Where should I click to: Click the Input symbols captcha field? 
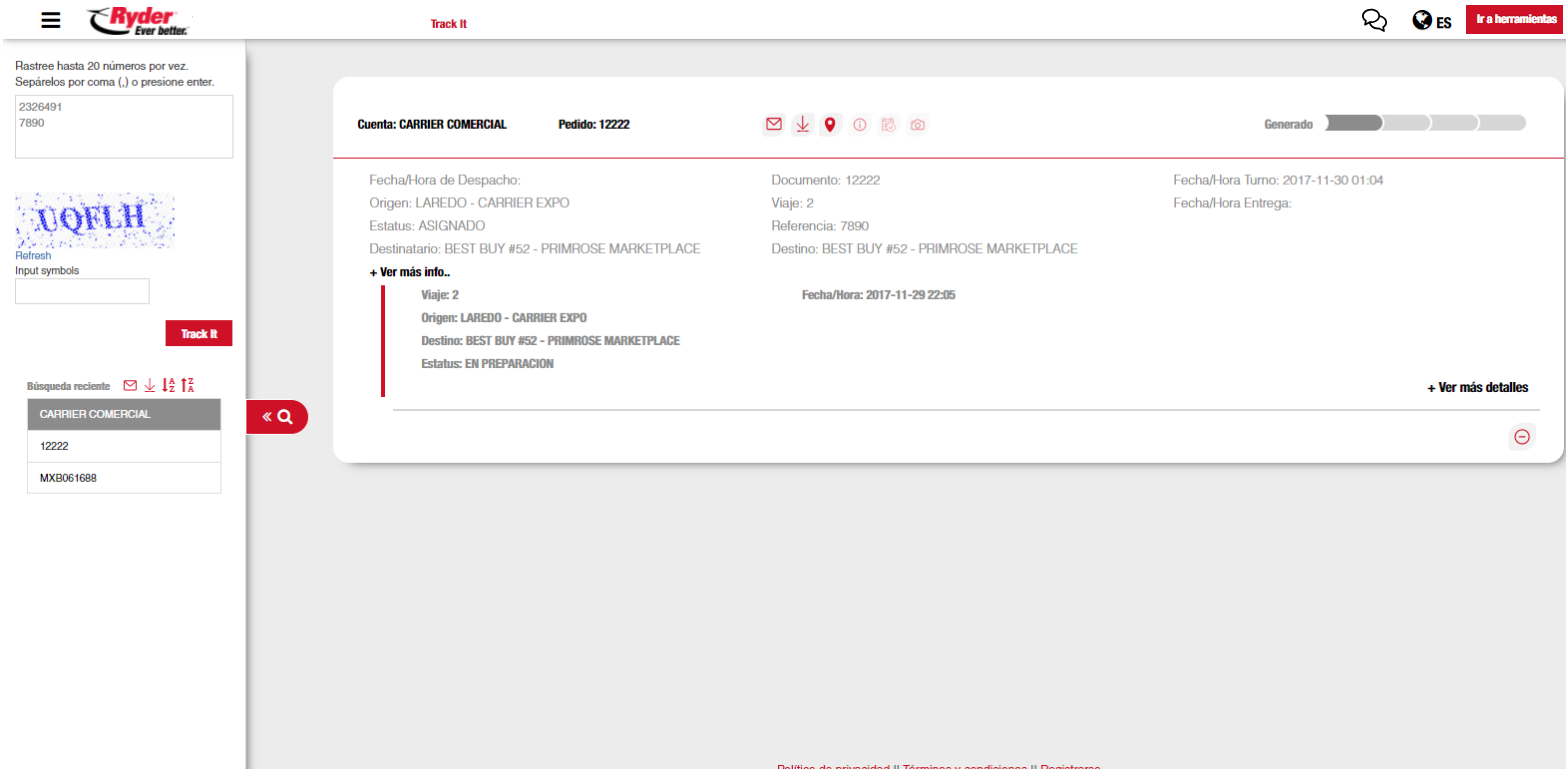82,291
